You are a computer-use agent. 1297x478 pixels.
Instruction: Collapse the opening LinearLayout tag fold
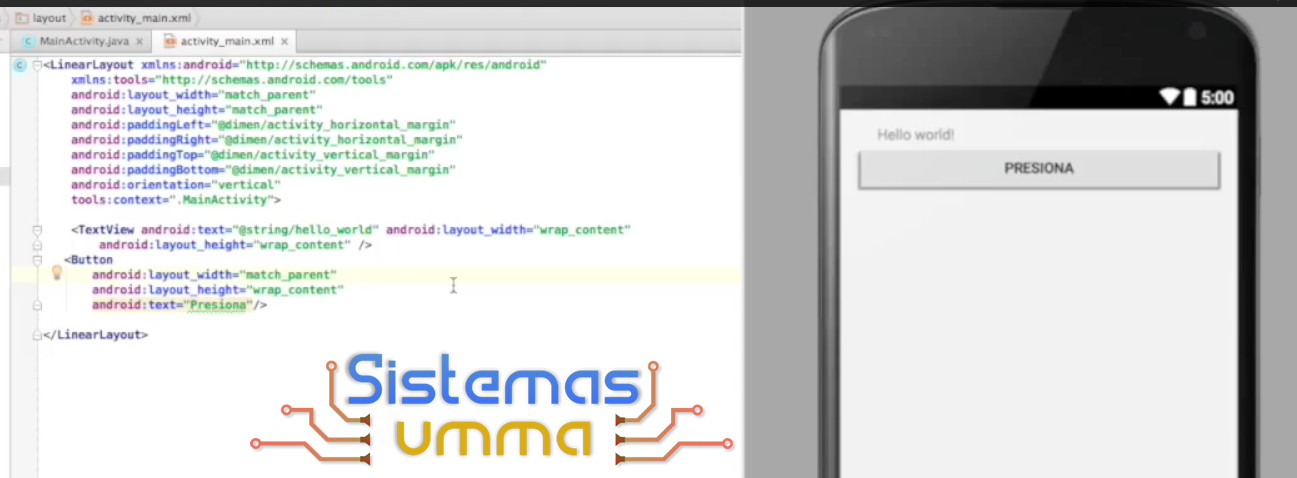point(37,65)
